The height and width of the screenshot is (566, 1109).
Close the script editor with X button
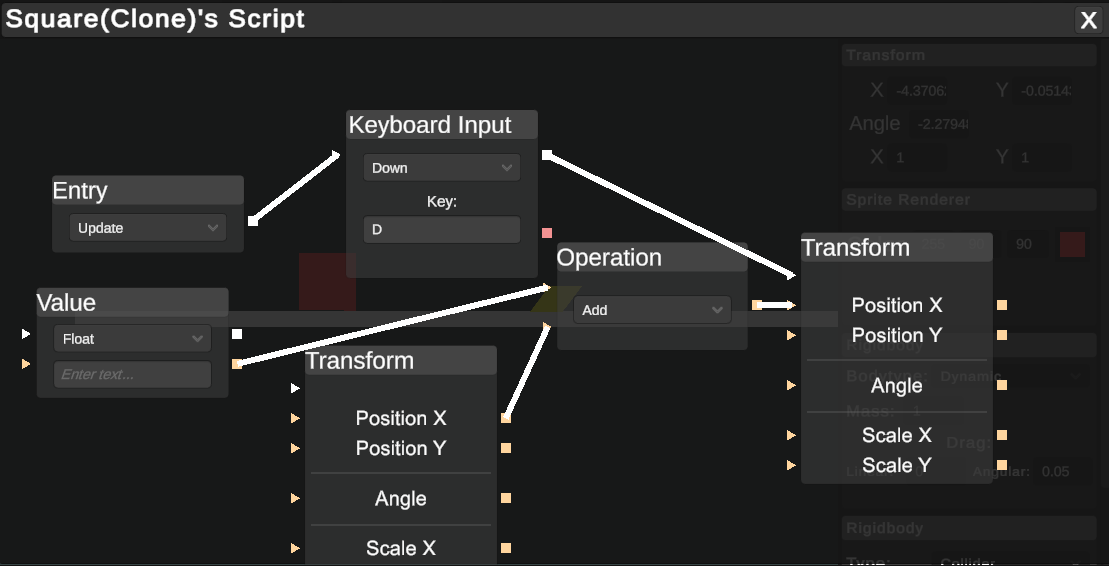click(1088, 20)
